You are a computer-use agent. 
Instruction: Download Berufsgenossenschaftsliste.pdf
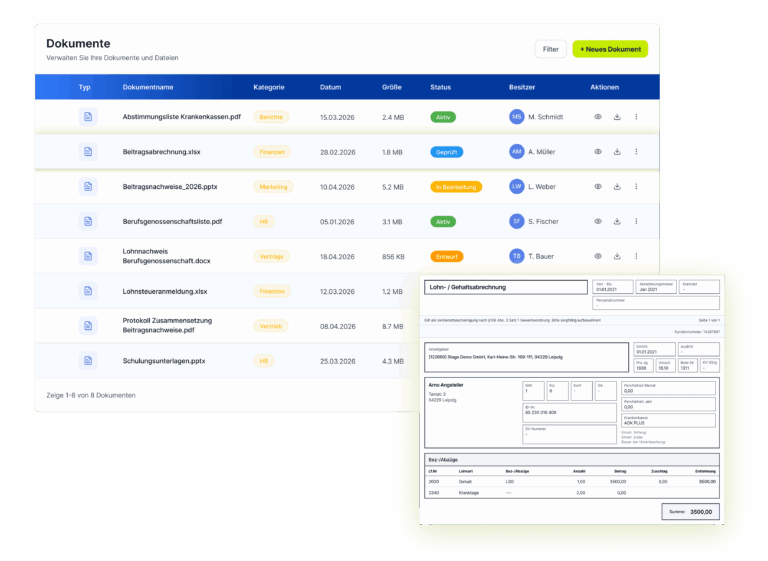[x=617, y=221]
